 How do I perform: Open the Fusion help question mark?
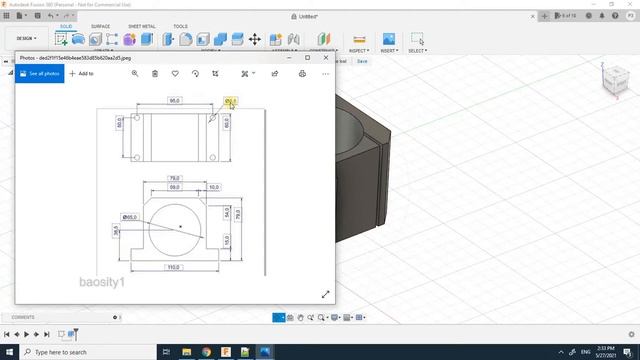[615, 16]
